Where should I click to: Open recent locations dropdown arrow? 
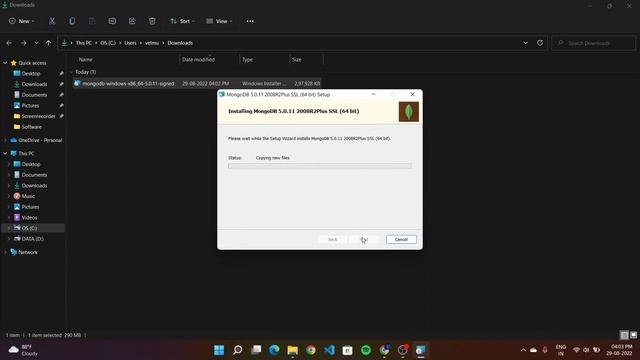tap(36, 43)
